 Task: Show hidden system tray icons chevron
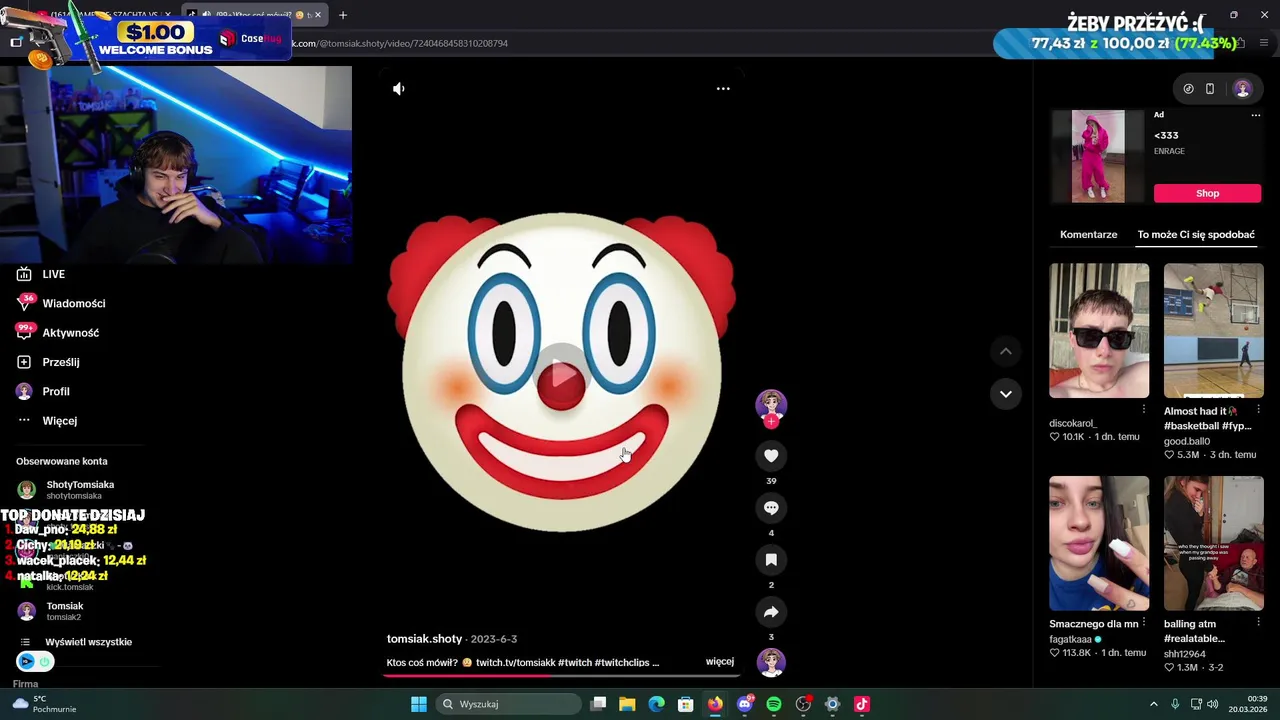(x=1153, y=704)
